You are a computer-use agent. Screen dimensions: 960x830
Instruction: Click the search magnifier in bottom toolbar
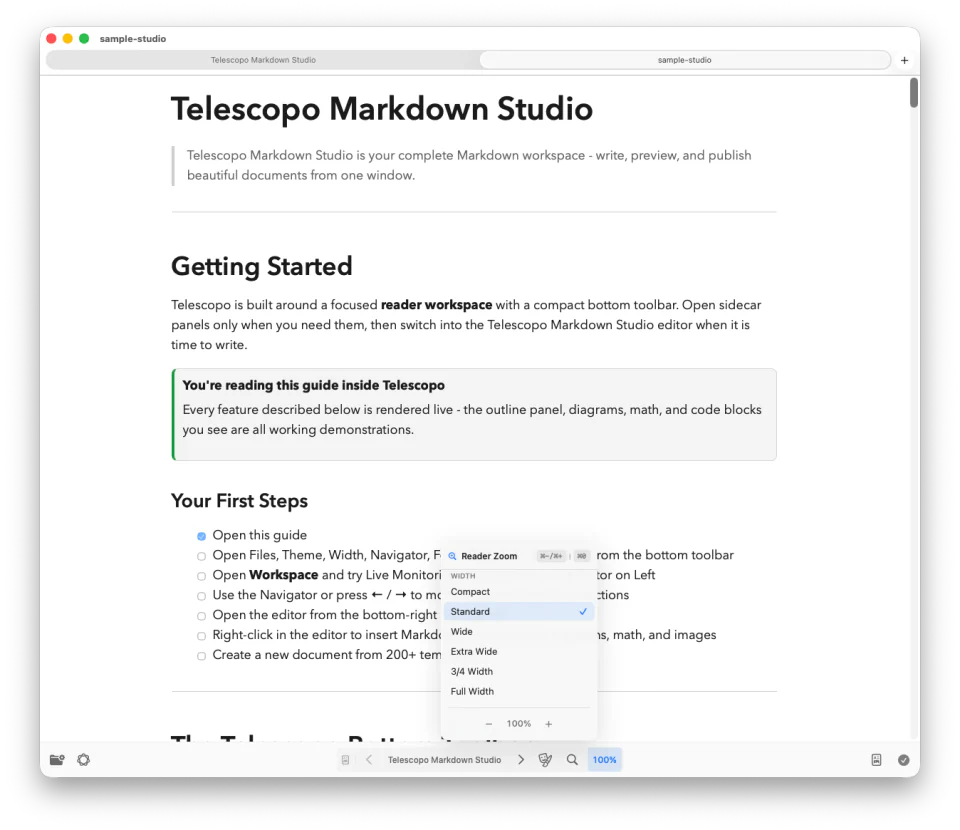tap(572, 760)
